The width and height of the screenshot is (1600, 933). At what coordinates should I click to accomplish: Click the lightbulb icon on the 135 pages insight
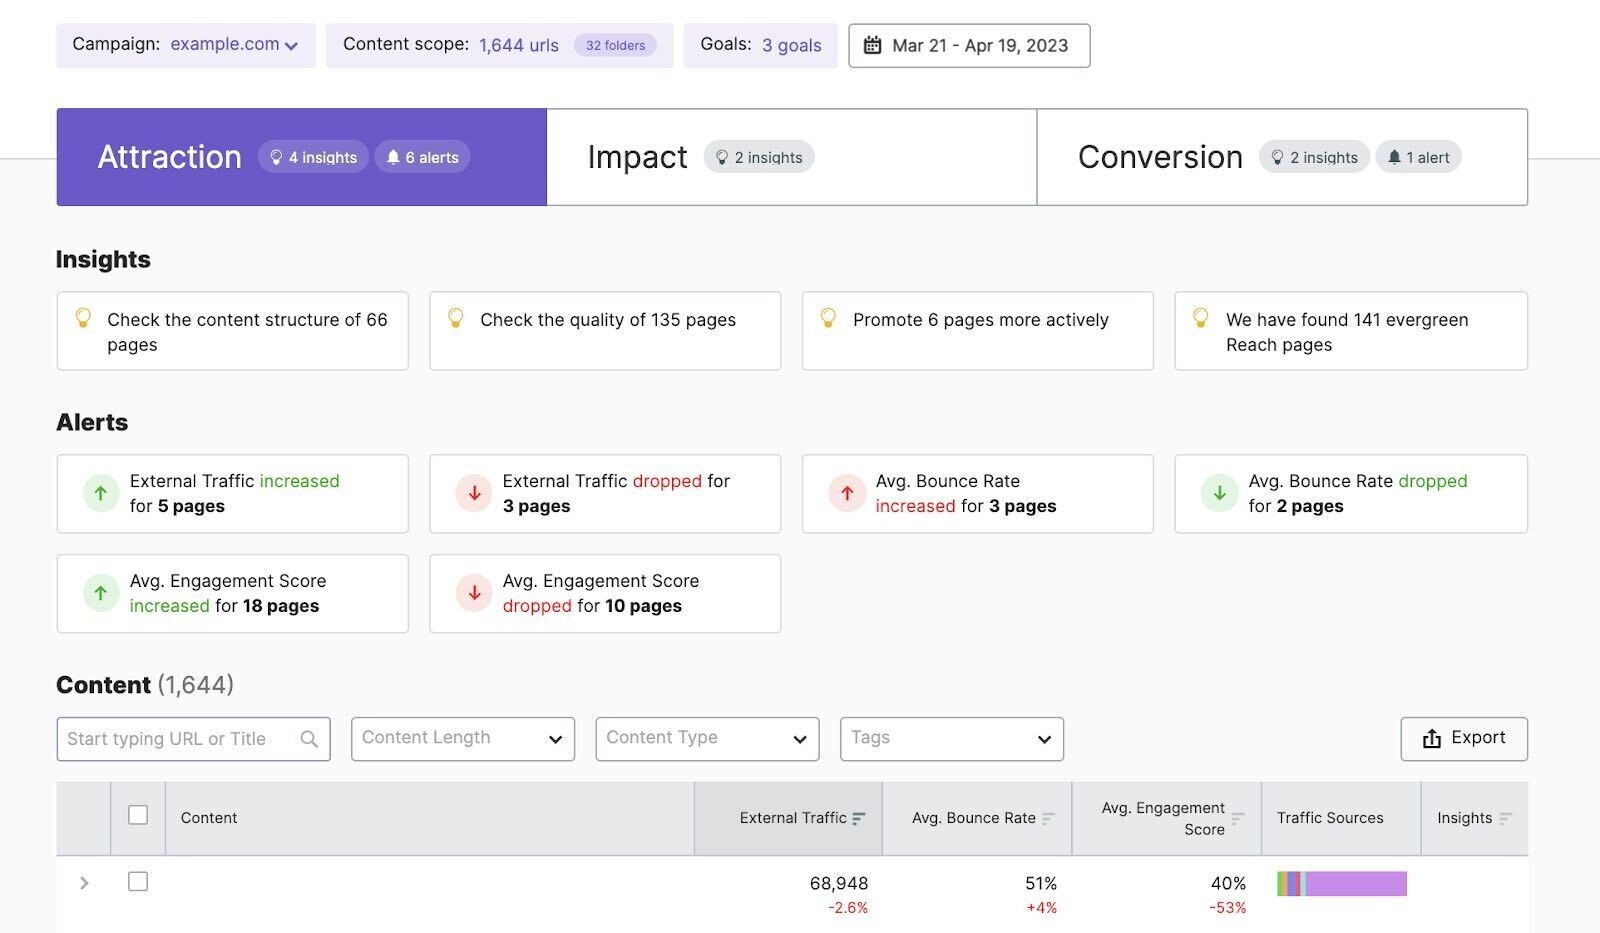458,318
